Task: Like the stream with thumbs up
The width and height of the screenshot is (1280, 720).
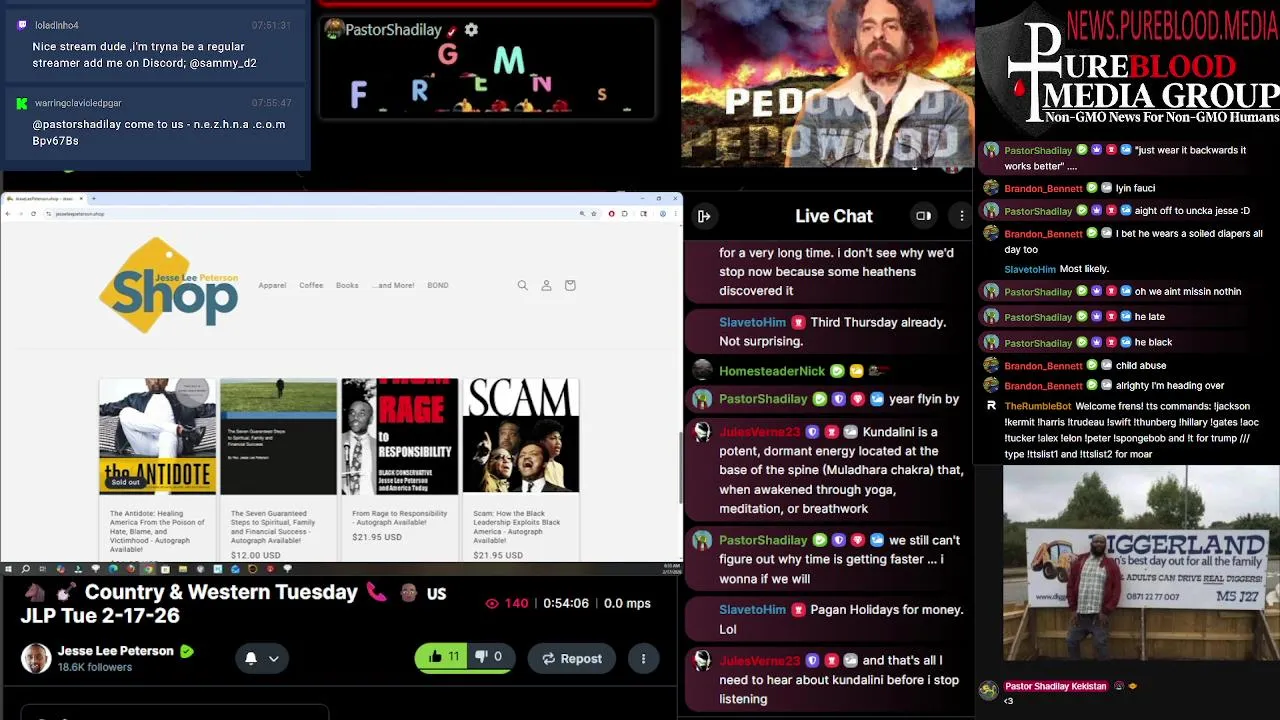Action: click(443, 657)
